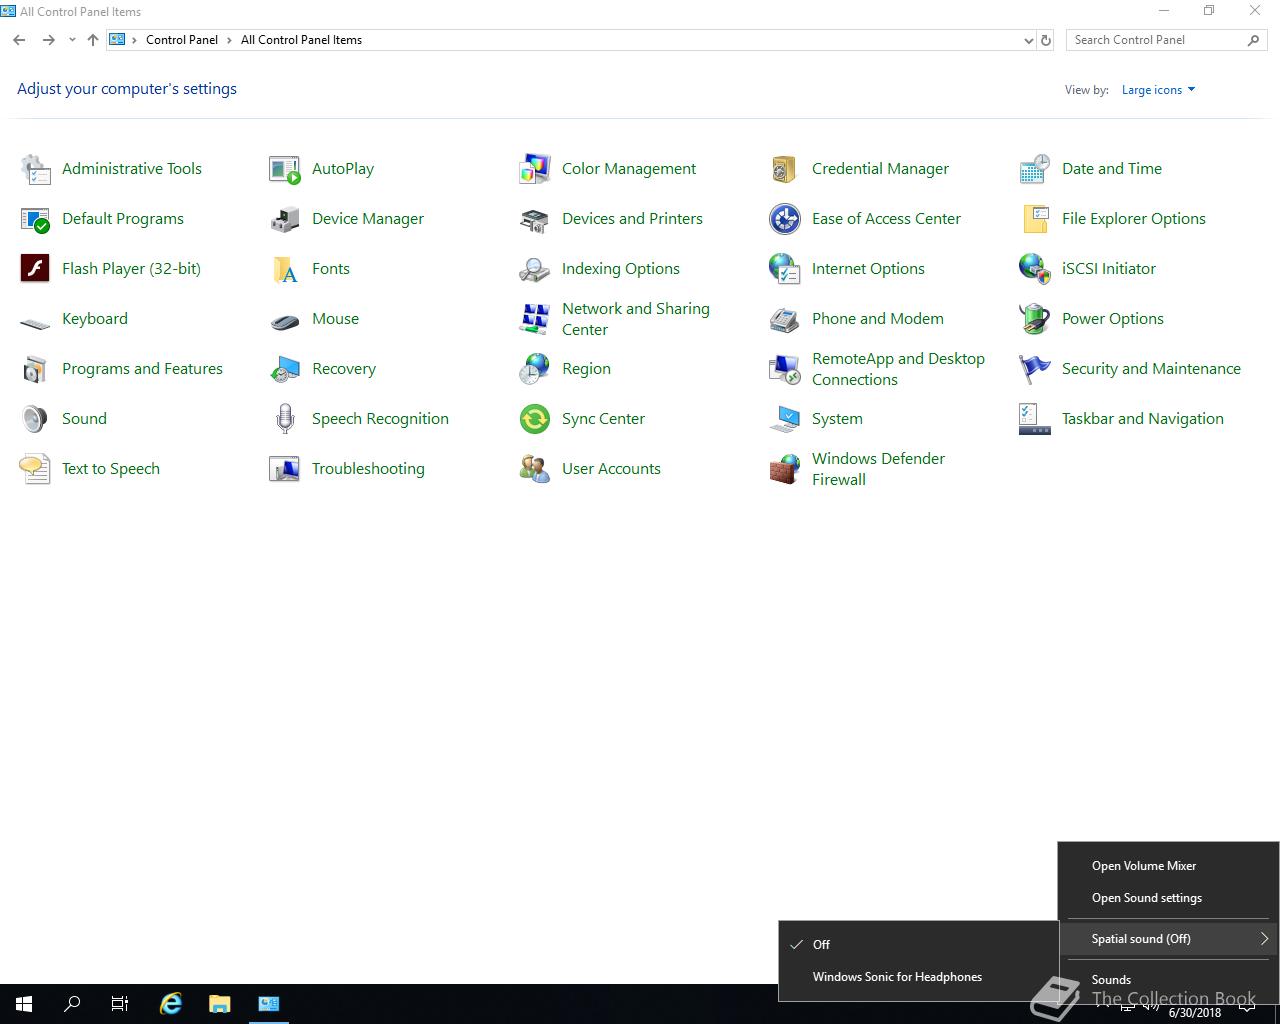Open the Power Options icon

(x=1035, y=319)
